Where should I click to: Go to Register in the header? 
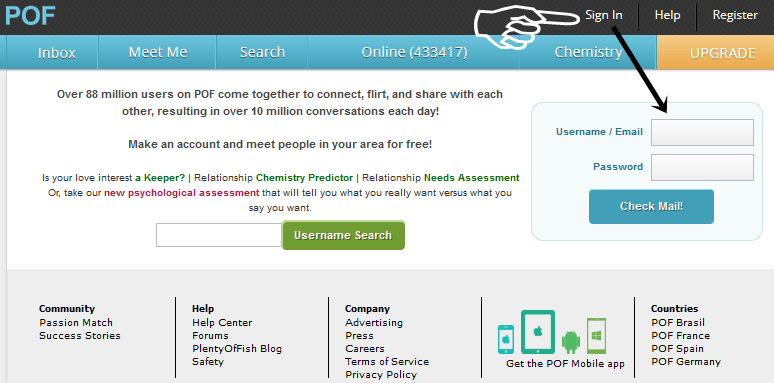(x=735, y=15)
